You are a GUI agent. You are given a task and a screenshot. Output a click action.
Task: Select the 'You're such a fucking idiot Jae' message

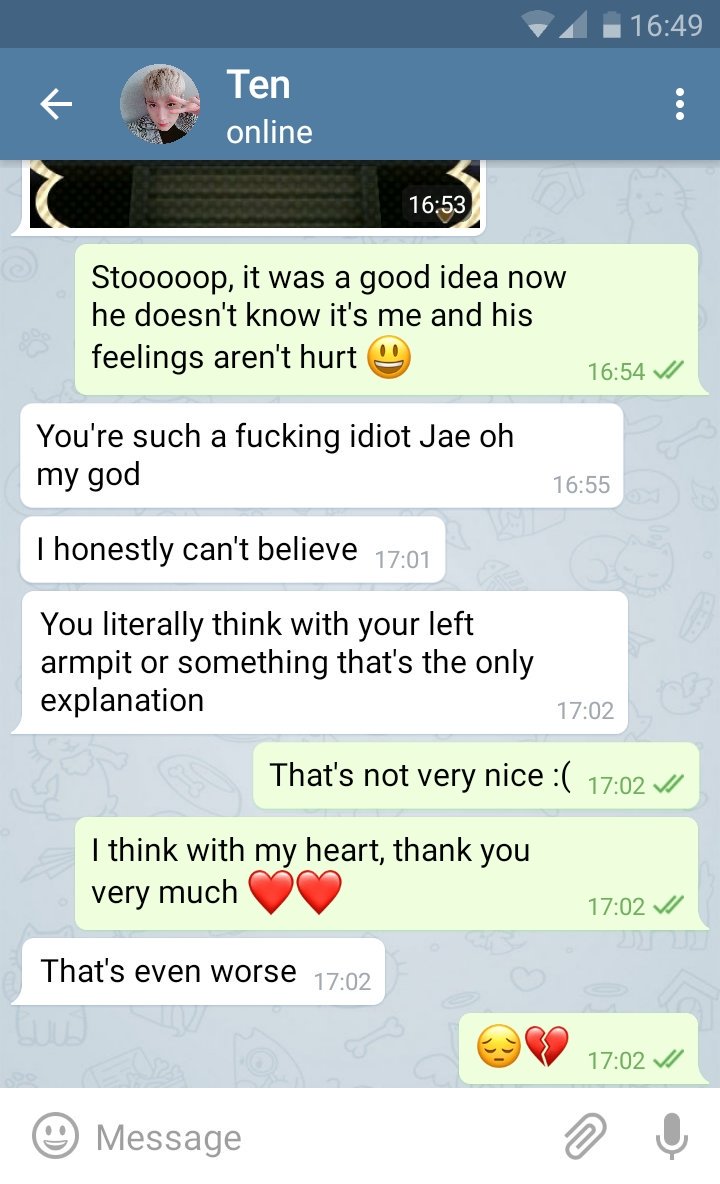(322, 455)
